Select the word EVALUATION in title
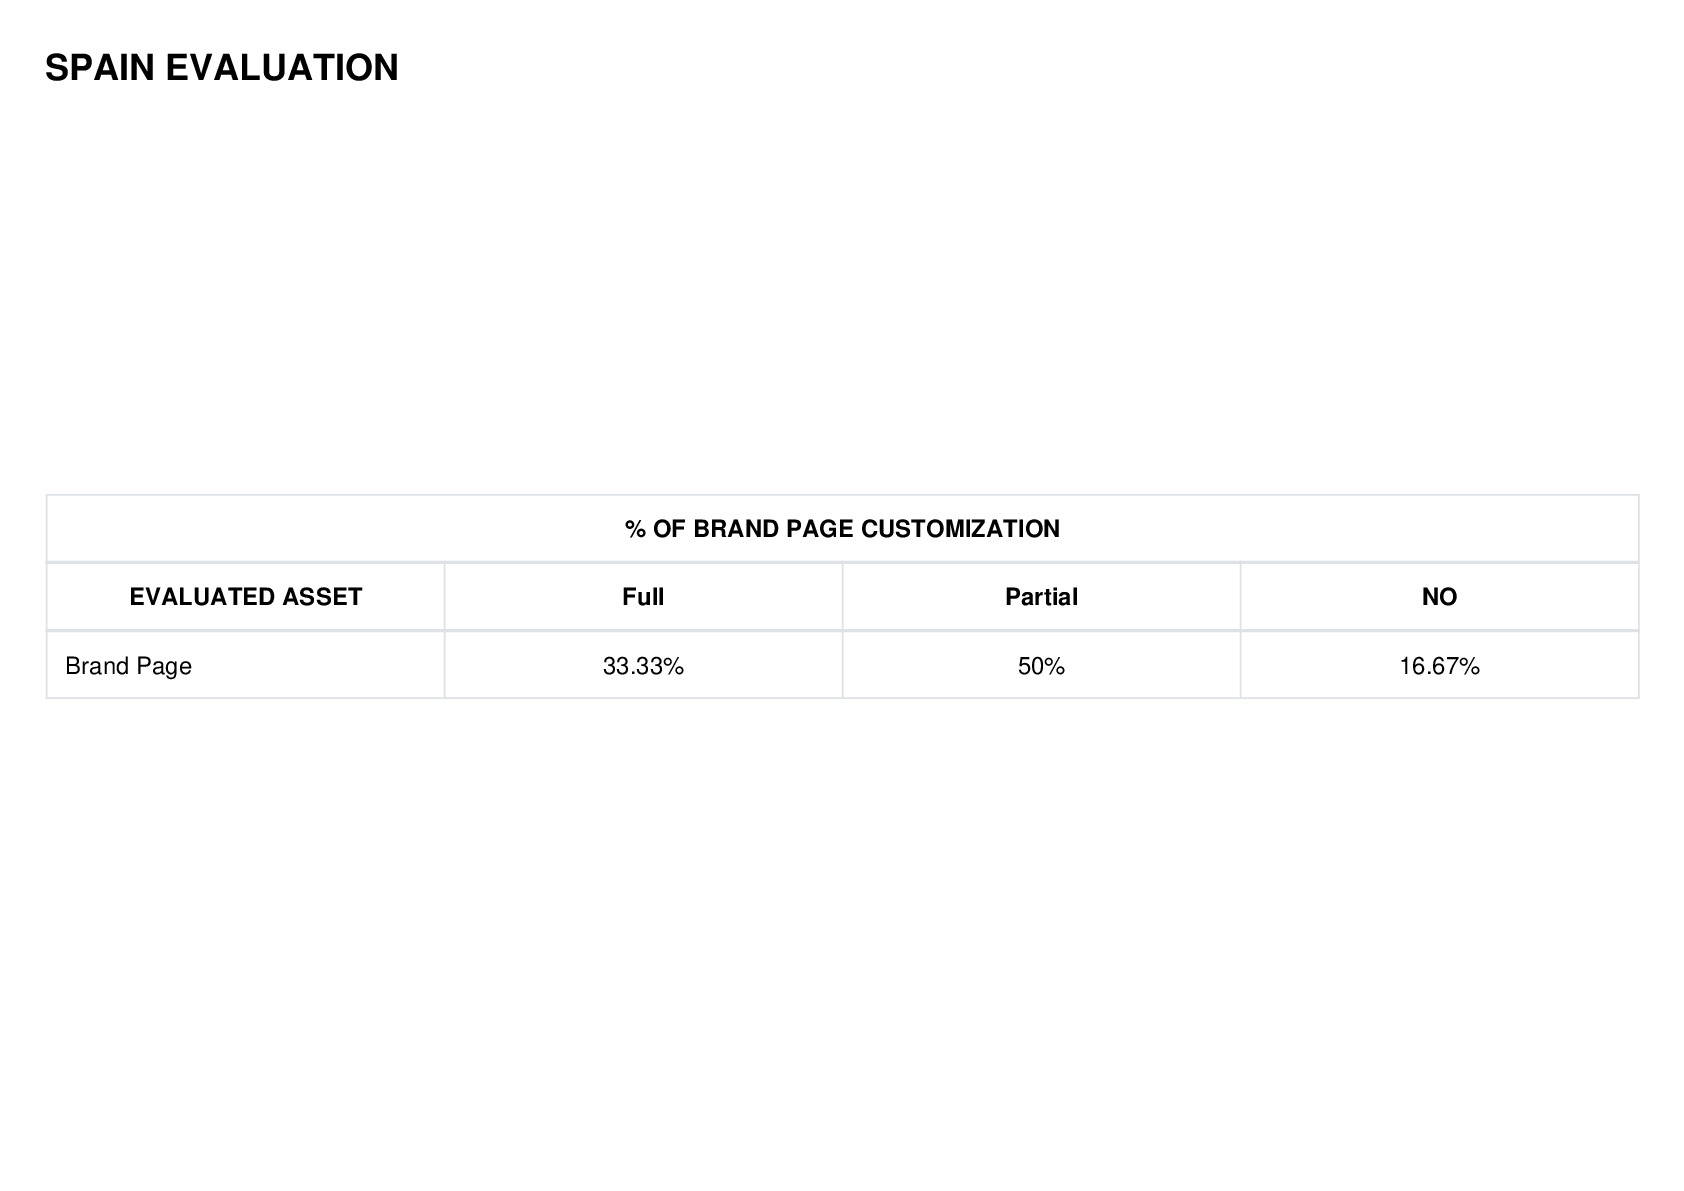1684x1191 pixels. pyautogui.click(x=282, y=68)
